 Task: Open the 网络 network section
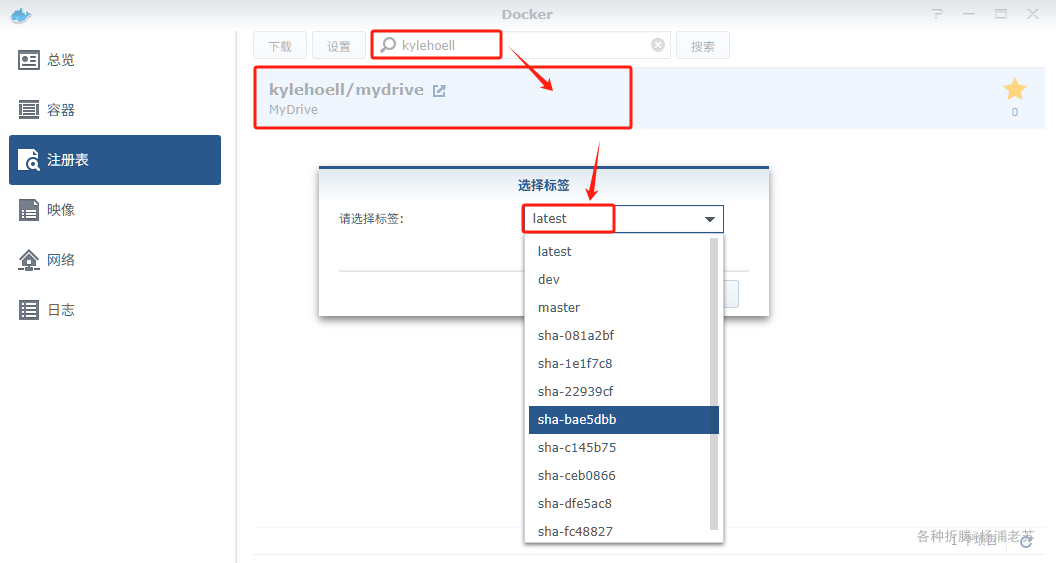coord(114,259)
